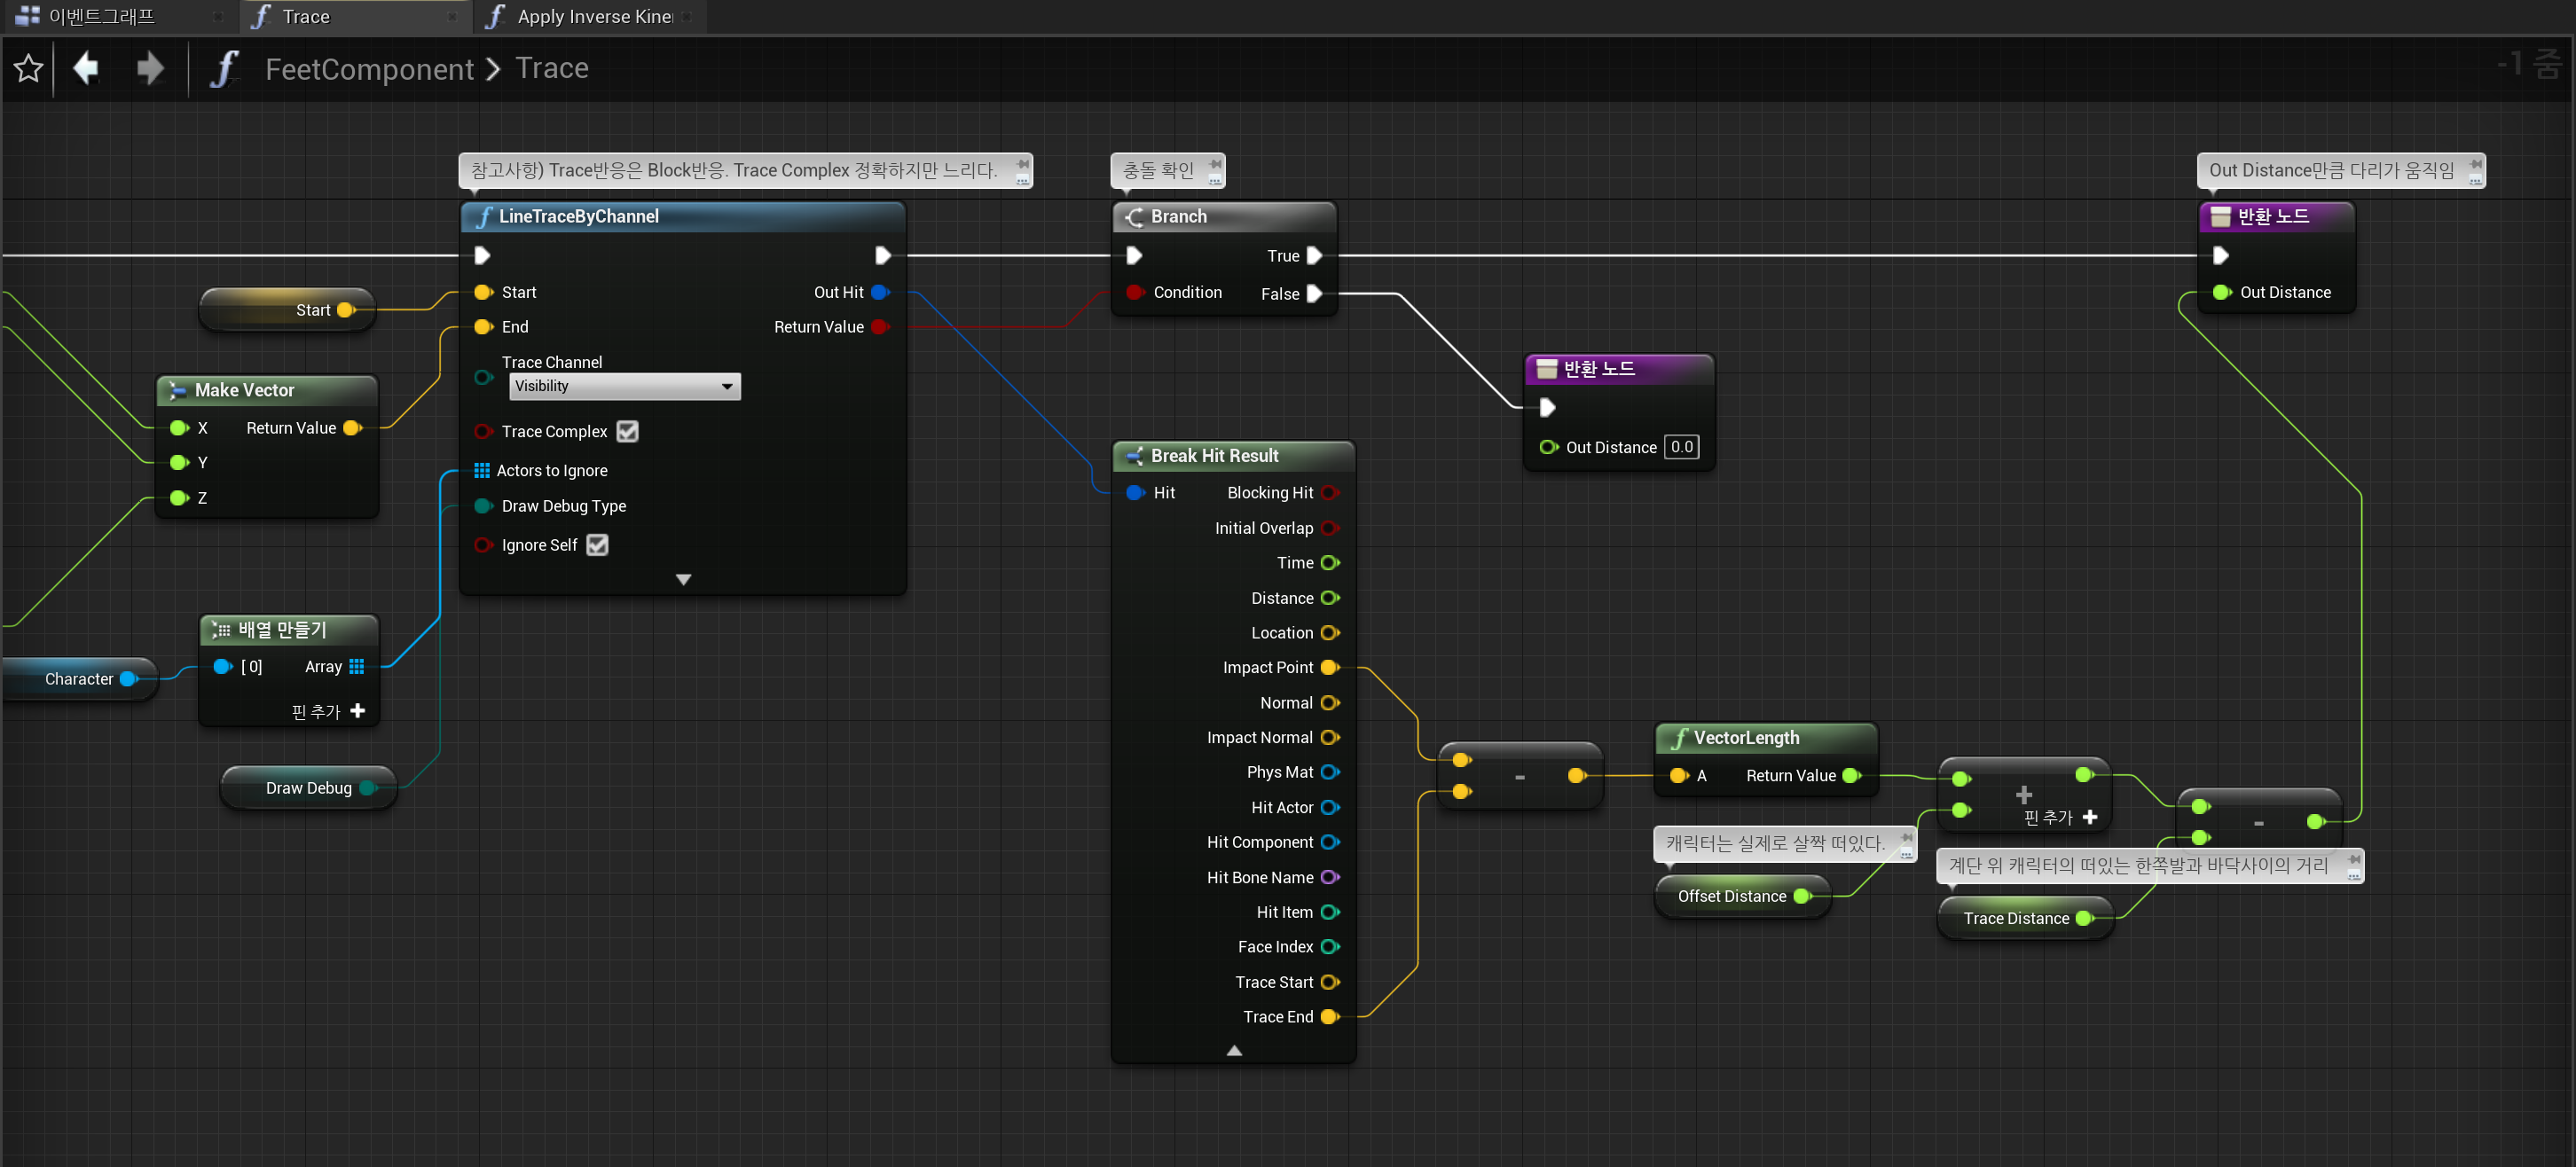This screenshot has width=2576, height=1167.
Task: Select the Offset Distance variable node
Action: point(1742,896)
